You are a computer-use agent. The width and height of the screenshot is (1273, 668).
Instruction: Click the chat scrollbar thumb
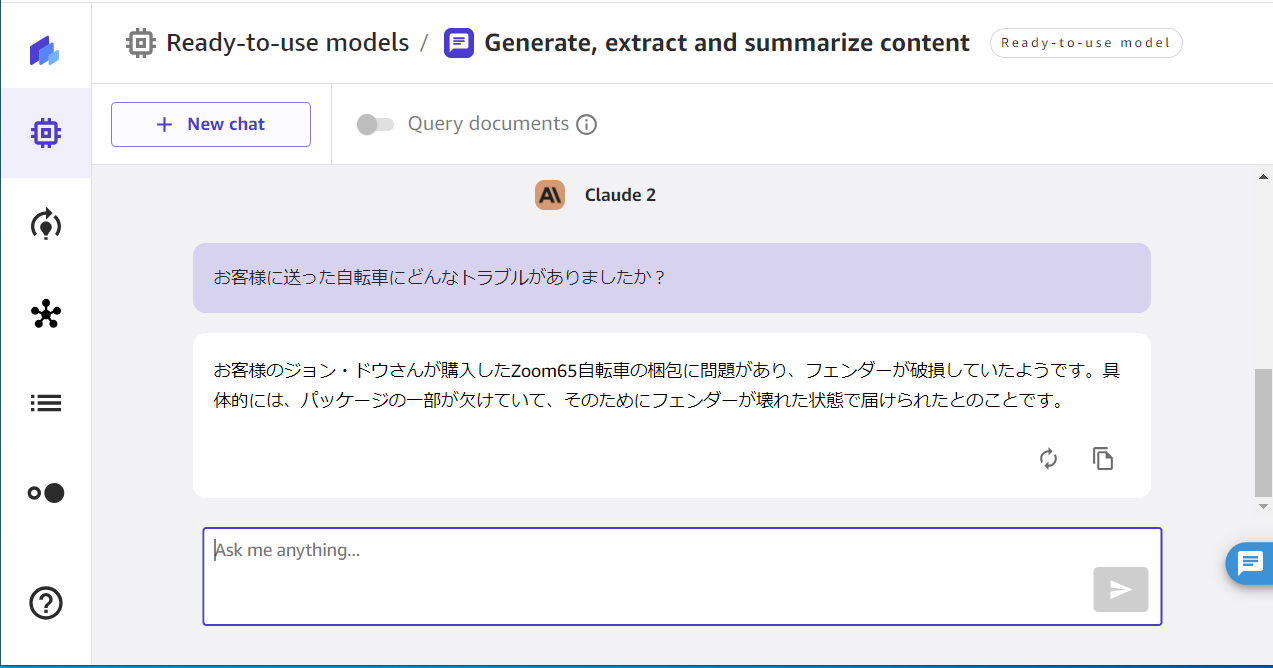click(1263, 432)
